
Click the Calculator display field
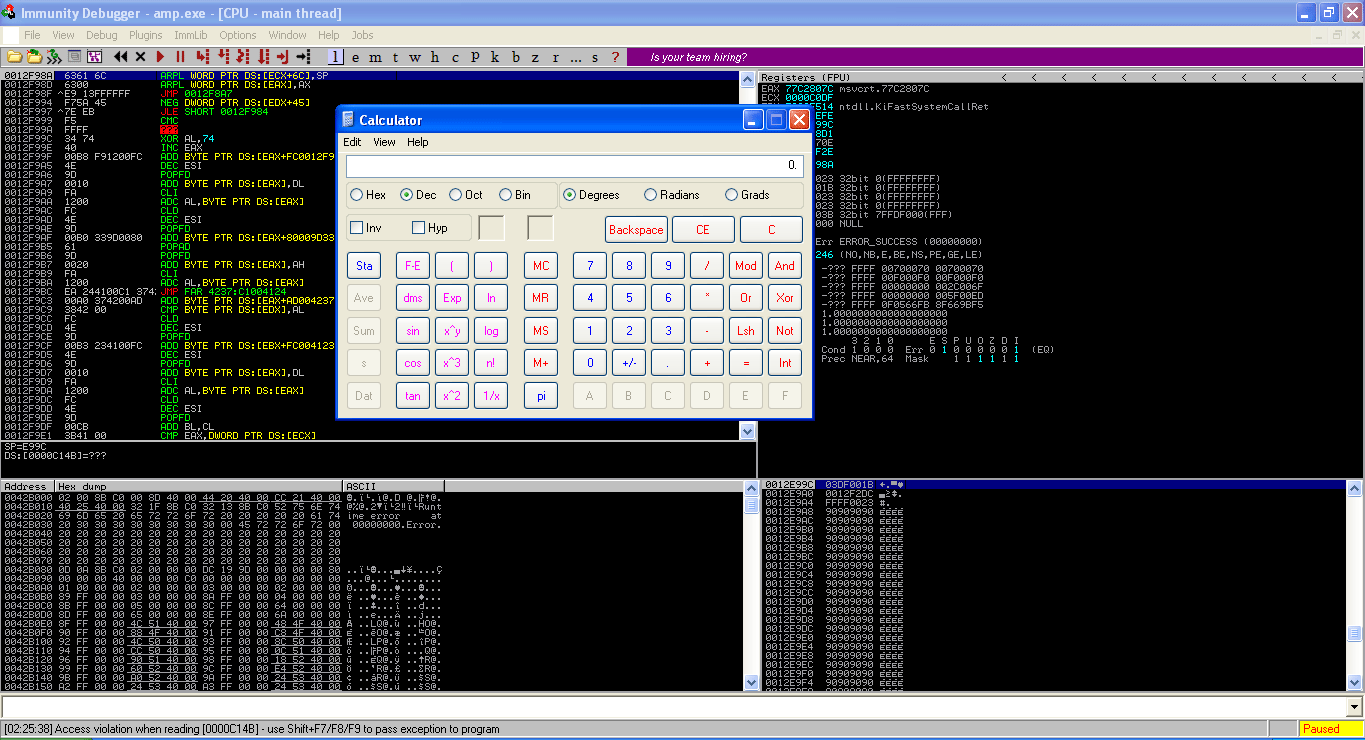[x=574, y=166]
